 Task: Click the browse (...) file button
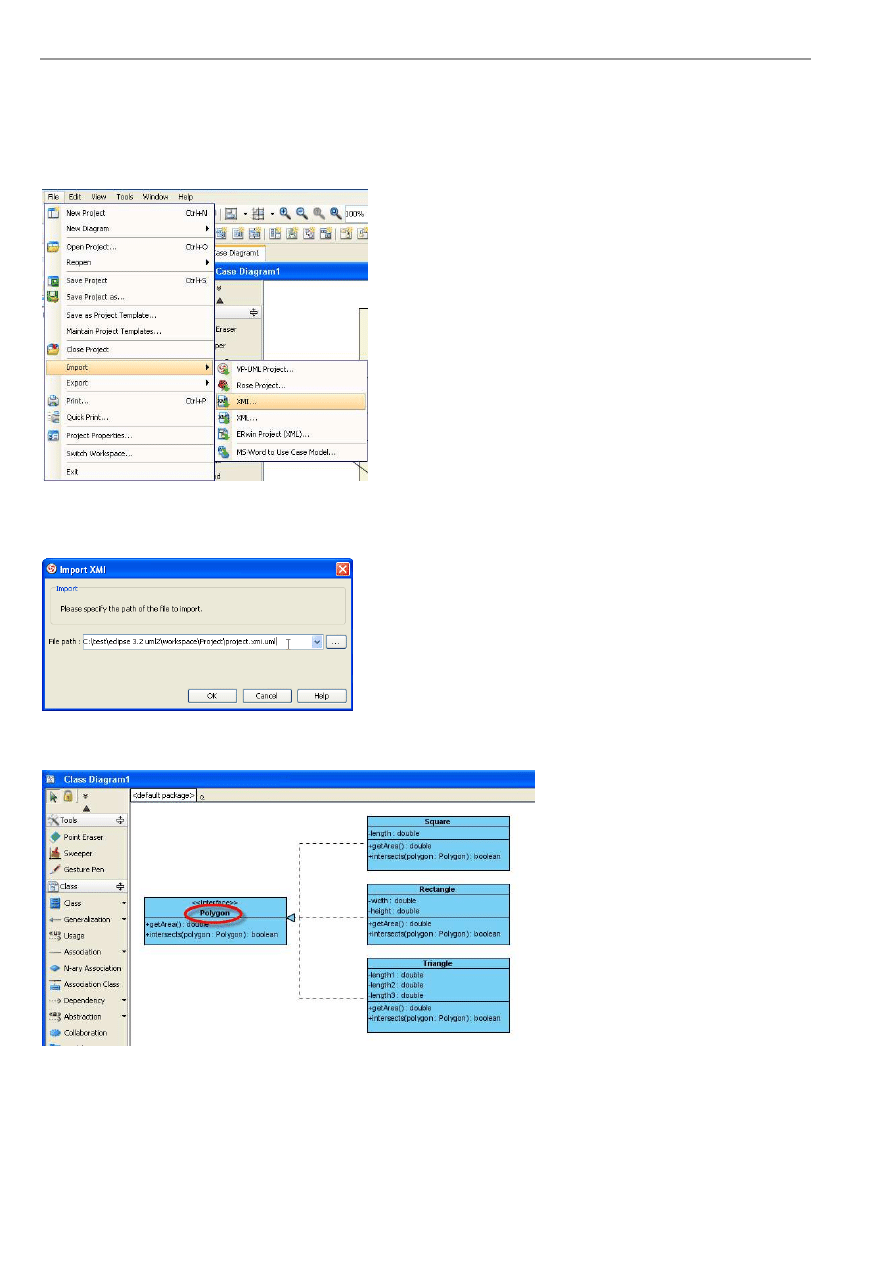tap(336, 643)
